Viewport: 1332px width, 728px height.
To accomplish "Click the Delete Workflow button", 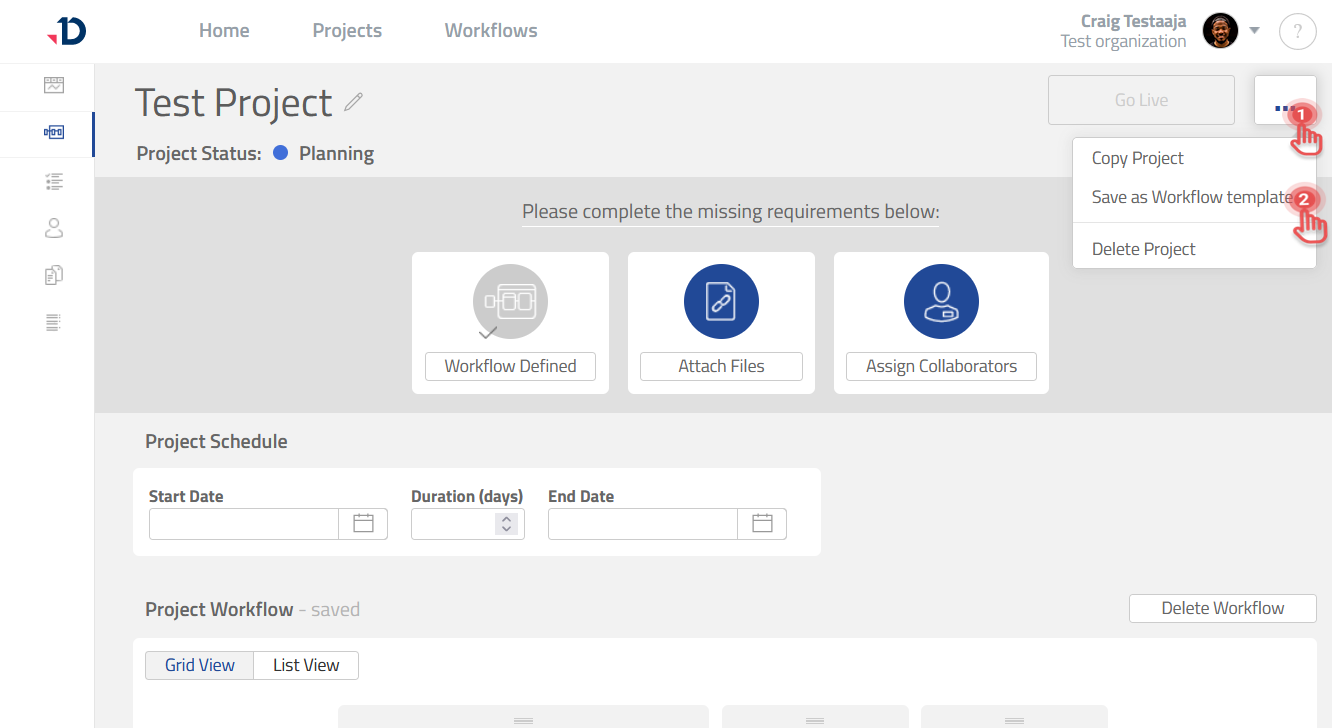I will click(1222, 608).
